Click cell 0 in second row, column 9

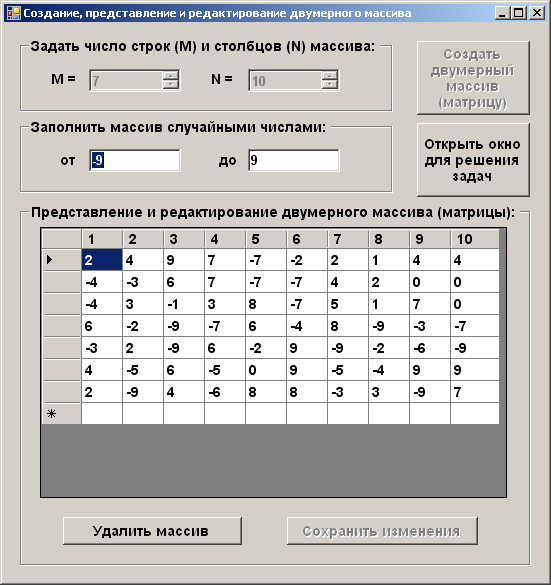[x=430, y=282]
